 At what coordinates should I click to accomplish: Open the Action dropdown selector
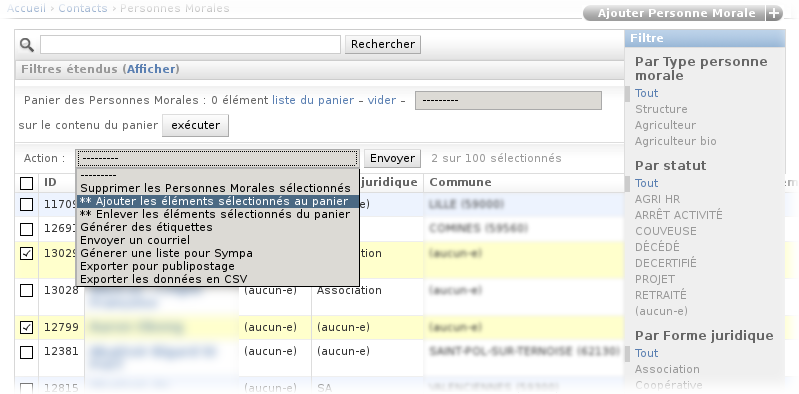tap(218, 159)
